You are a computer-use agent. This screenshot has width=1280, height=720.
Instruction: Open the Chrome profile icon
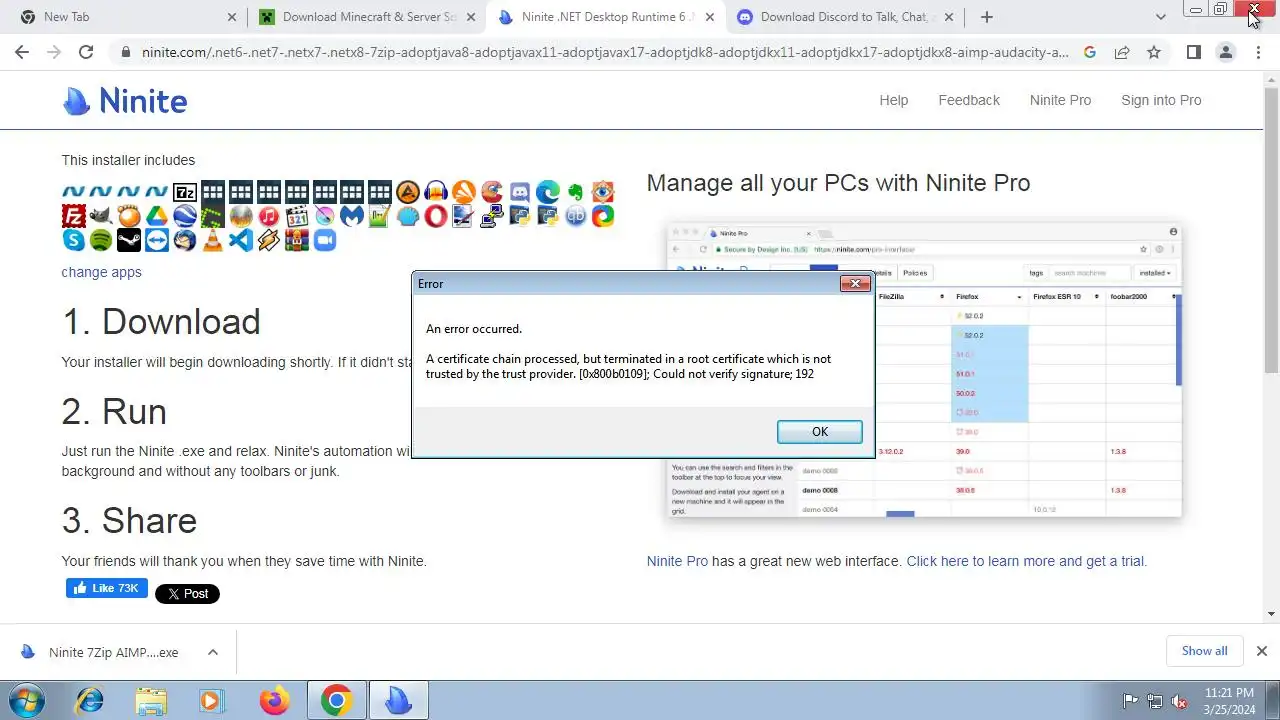click(1225, 52)
